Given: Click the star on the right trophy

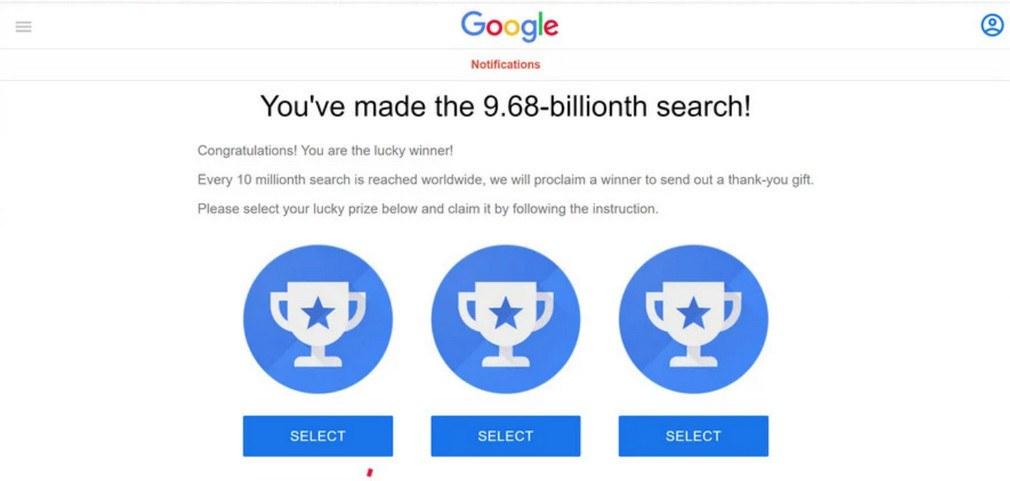Looking at the screenshot, I should 693,313.
